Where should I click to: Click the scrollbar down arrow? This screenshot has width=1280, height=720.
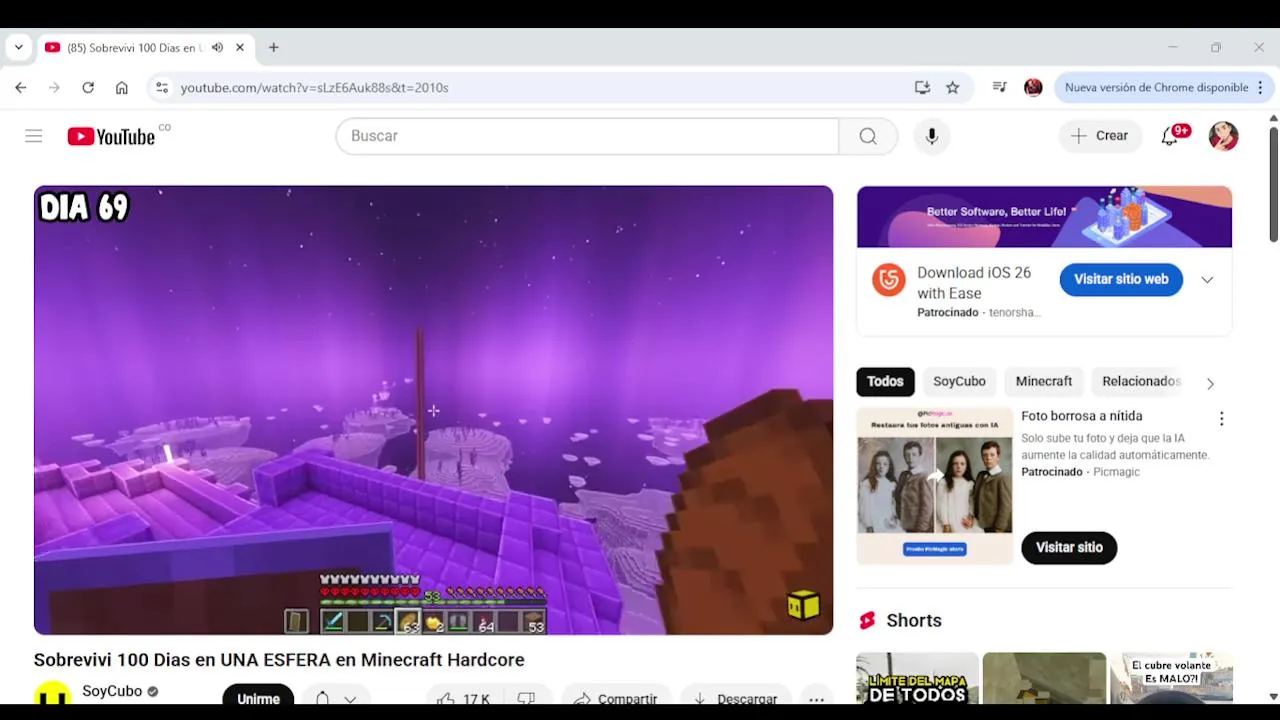click(x=1273, y=696)
